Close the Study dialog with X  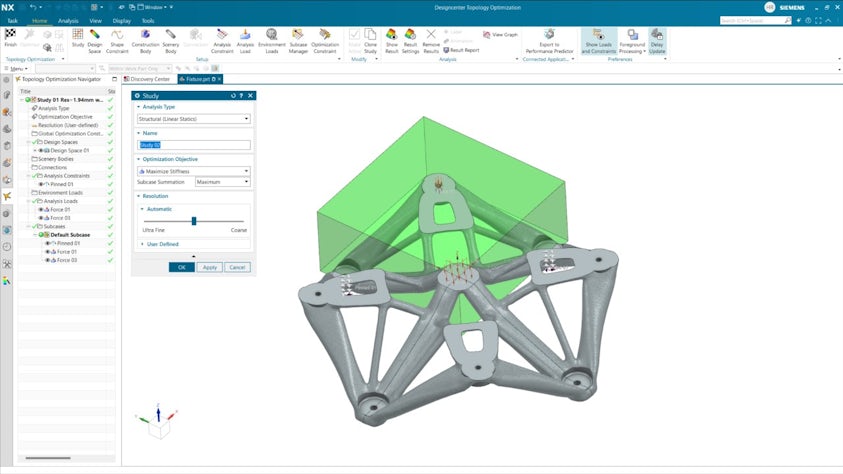250,96
